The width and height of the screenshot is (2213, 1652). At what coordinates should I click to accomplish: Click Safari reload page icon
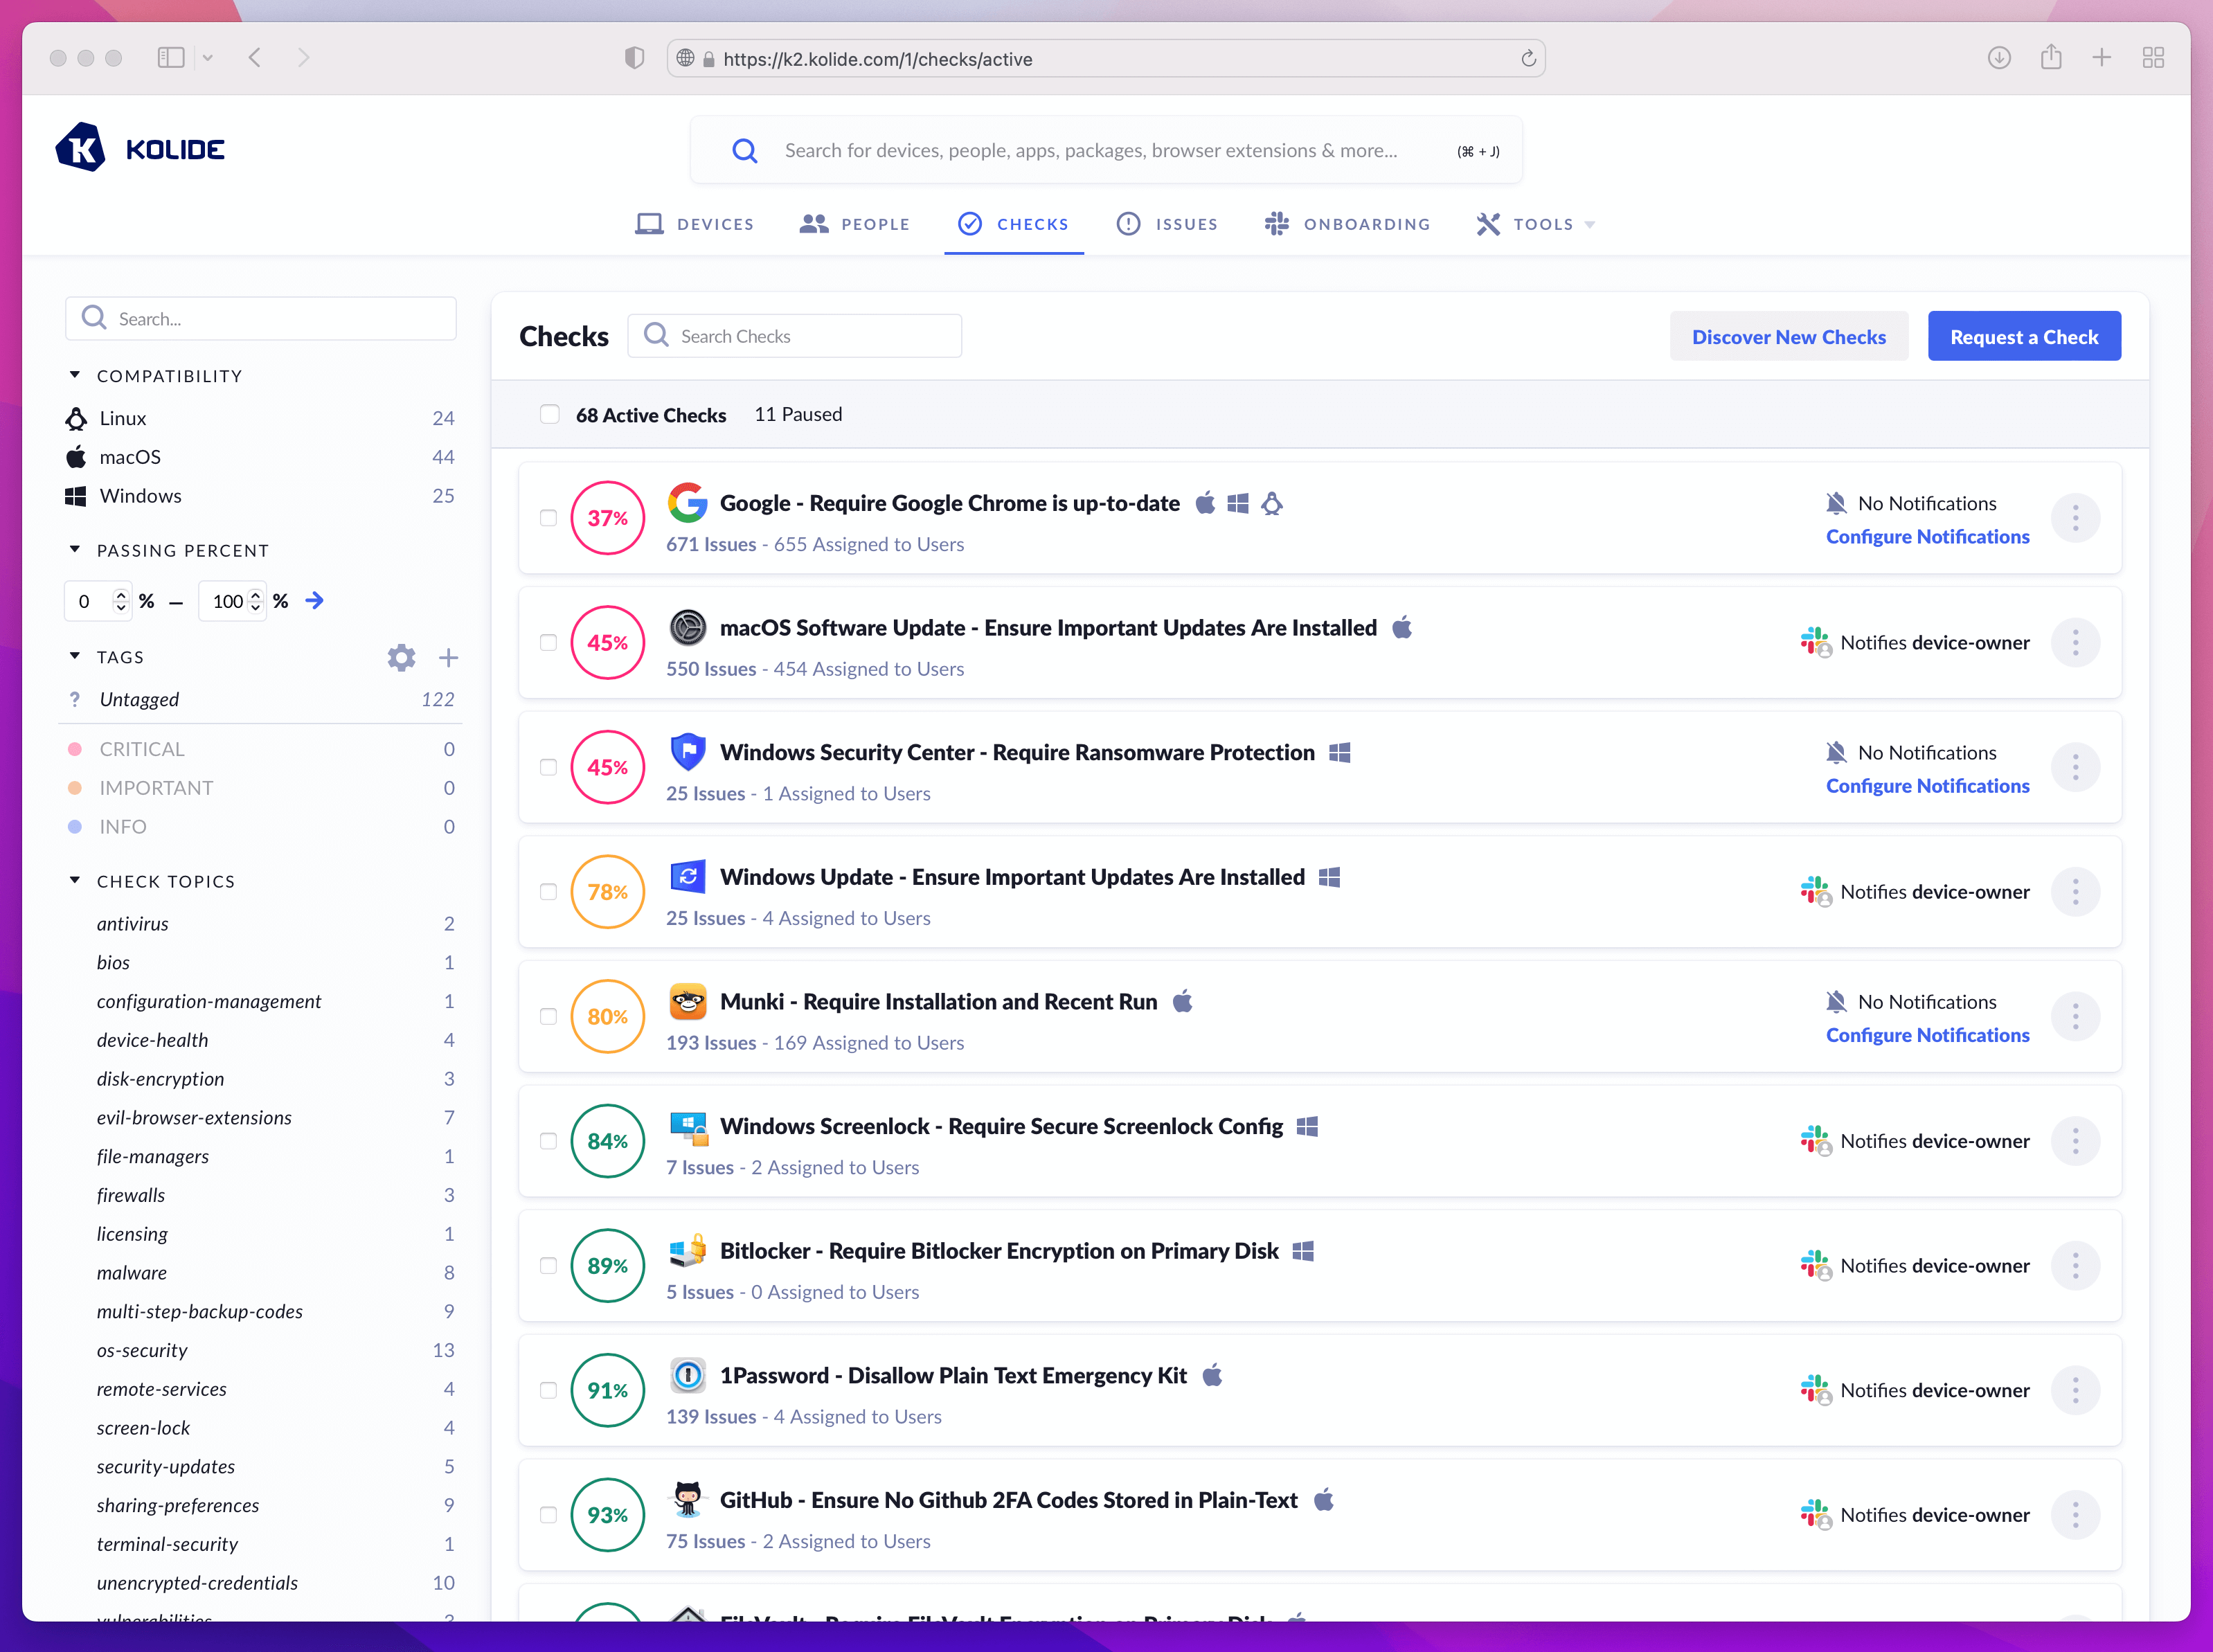(1528, 59)
